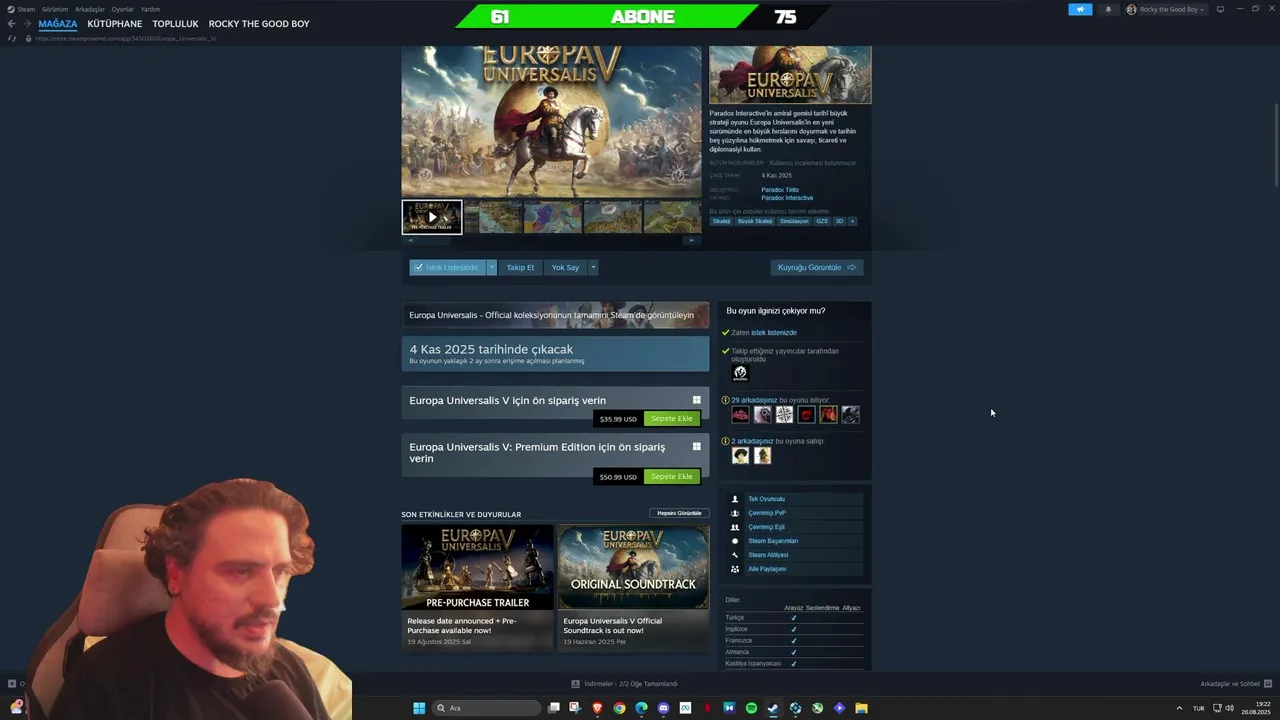Click Hepsini Görüntüle for events
This screenshot has height=720, width=1280.
coord(679,513)
